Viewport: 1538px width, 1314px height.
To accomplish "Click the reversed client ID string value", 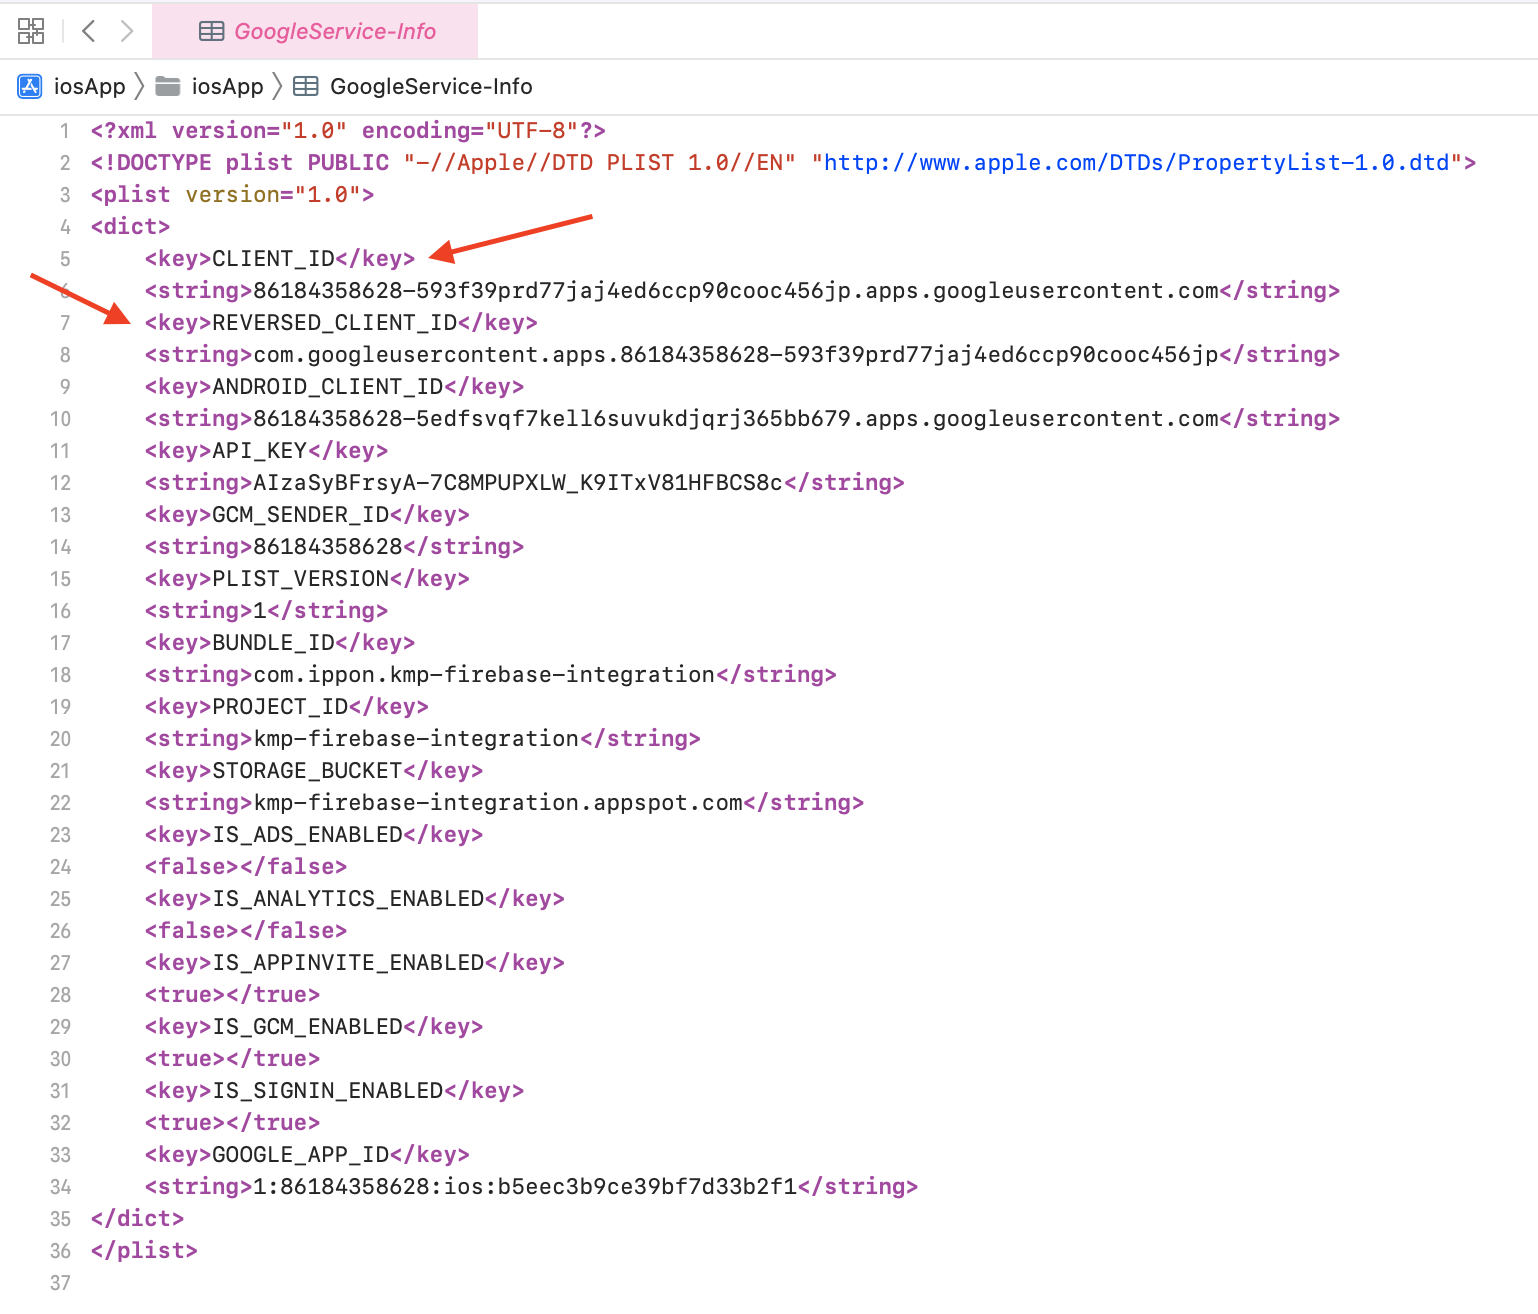I will coord(736,354).
